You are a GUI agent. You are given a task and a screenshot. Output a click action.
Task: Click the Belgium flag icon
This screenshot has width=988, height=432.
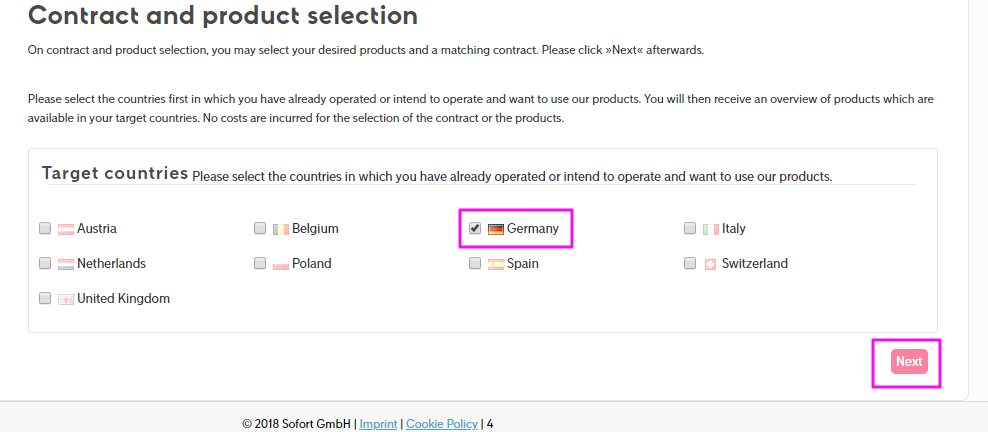(281, 229)
